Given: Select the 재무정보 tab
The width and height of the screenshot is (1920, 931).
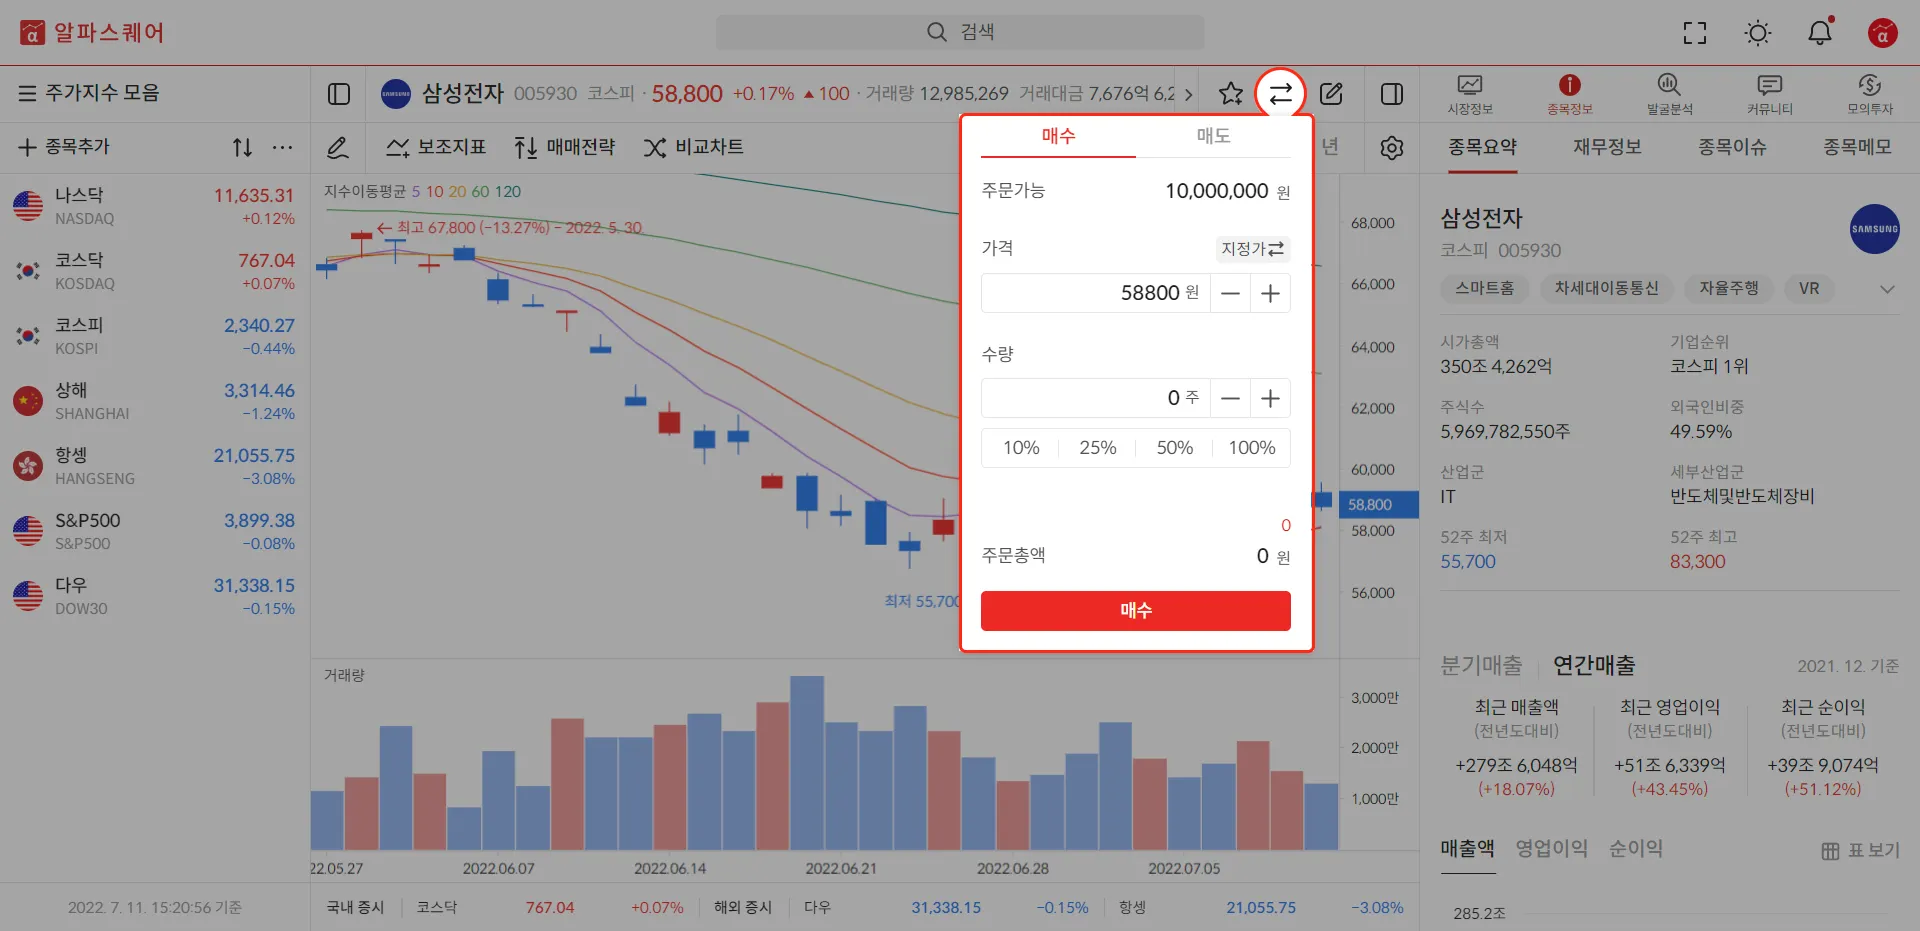Looking at the screenshot, I should click(1607, 147).
